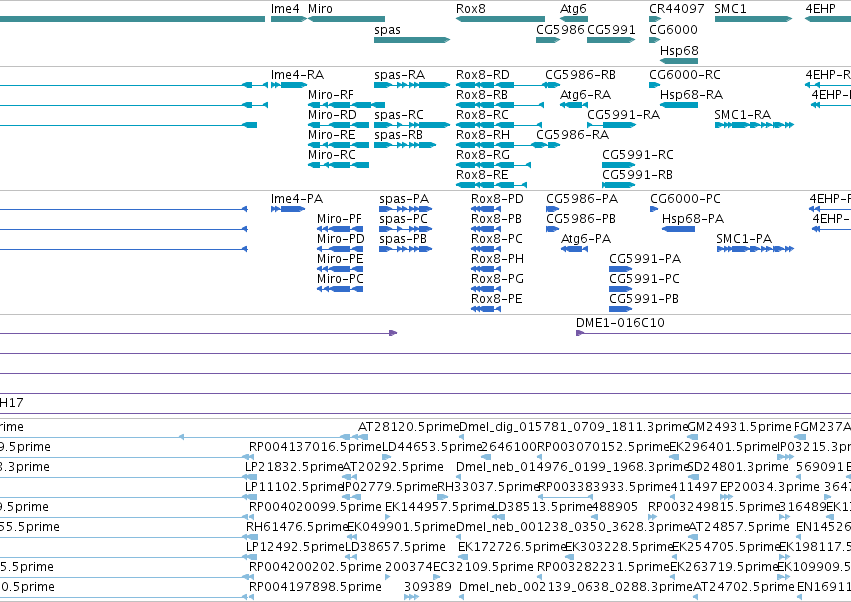Select the Rox8-PC protein label
The width and height of the screenshot is (851, 602).
click(497, 239)
